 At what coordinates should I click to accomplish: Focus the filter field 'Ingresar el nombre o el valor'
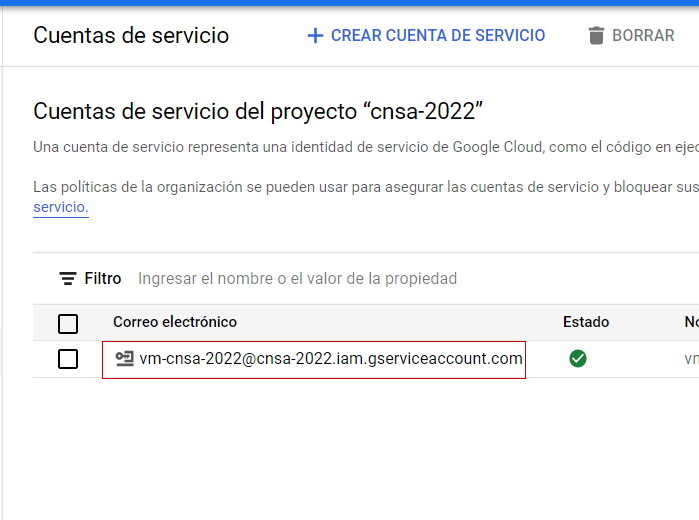pyautogui.click(x=297, y=278)
